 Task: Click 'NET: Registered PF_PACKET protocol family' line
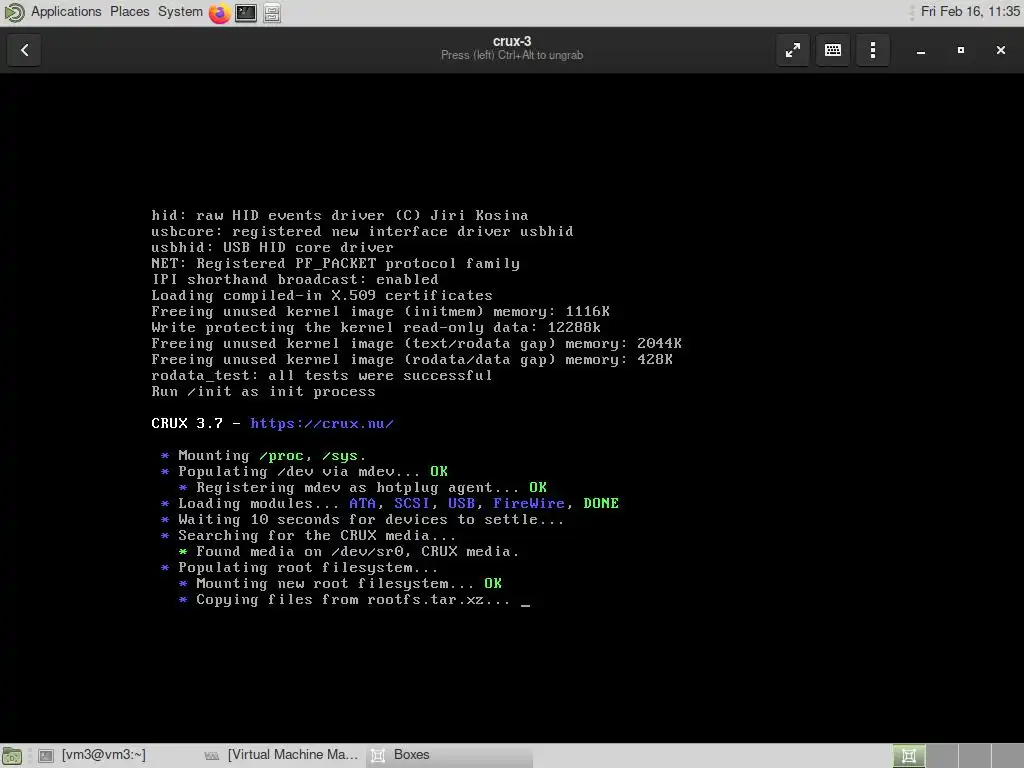pos(336,264)
